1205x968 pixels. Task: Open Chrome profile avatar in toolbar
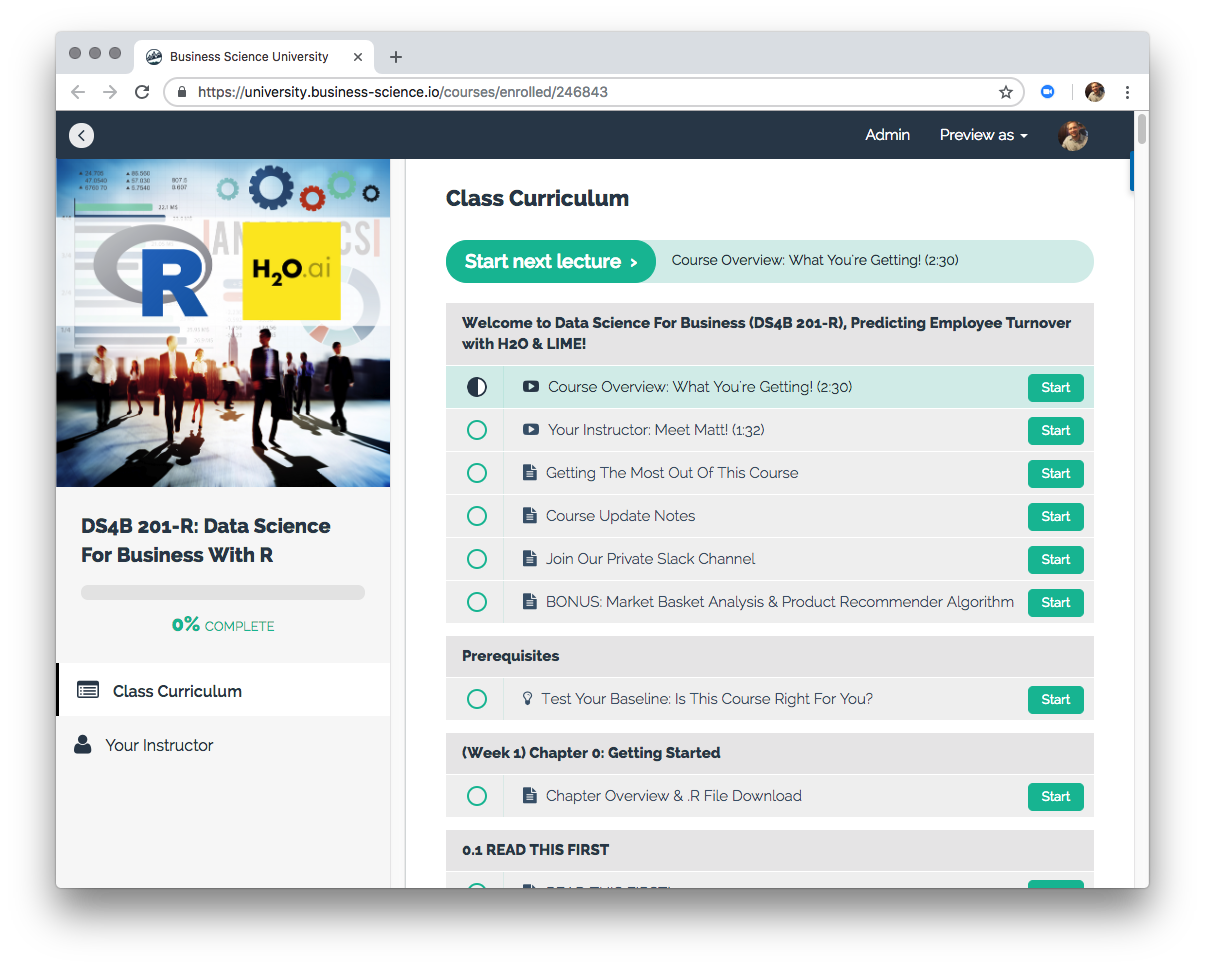[x=1095, y=92]
